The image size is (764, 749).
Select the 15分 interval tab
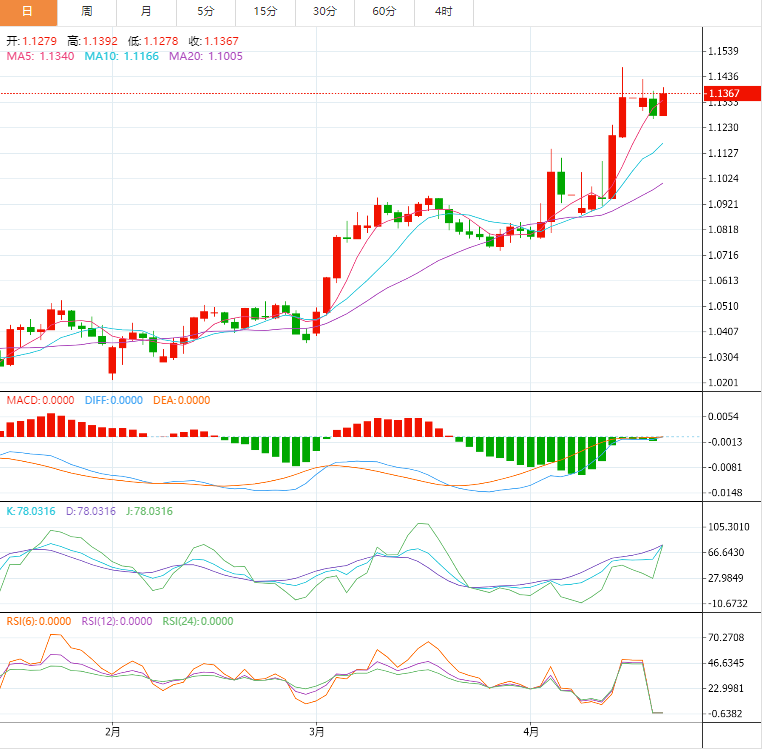pyautogui.click(x=265, y=12)
